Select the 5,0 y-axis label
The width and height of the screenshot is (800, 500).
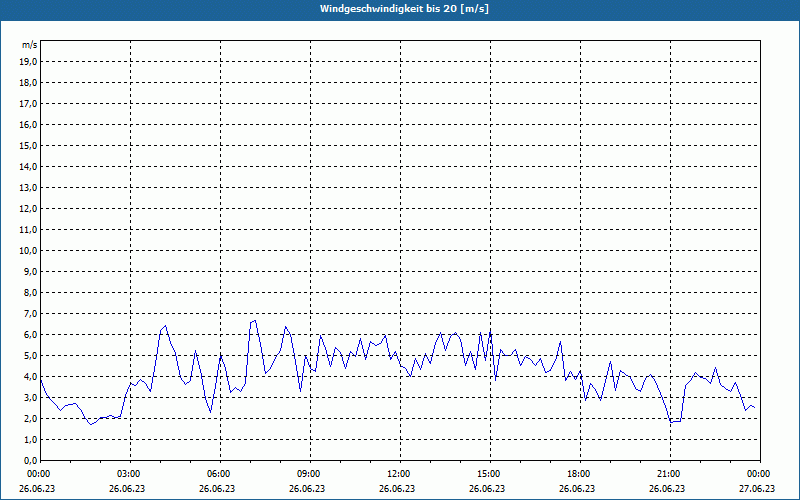coord(31,356)
